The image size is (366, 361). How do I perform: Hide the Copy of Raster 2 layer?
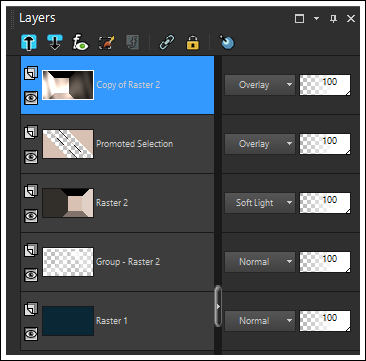31,98
